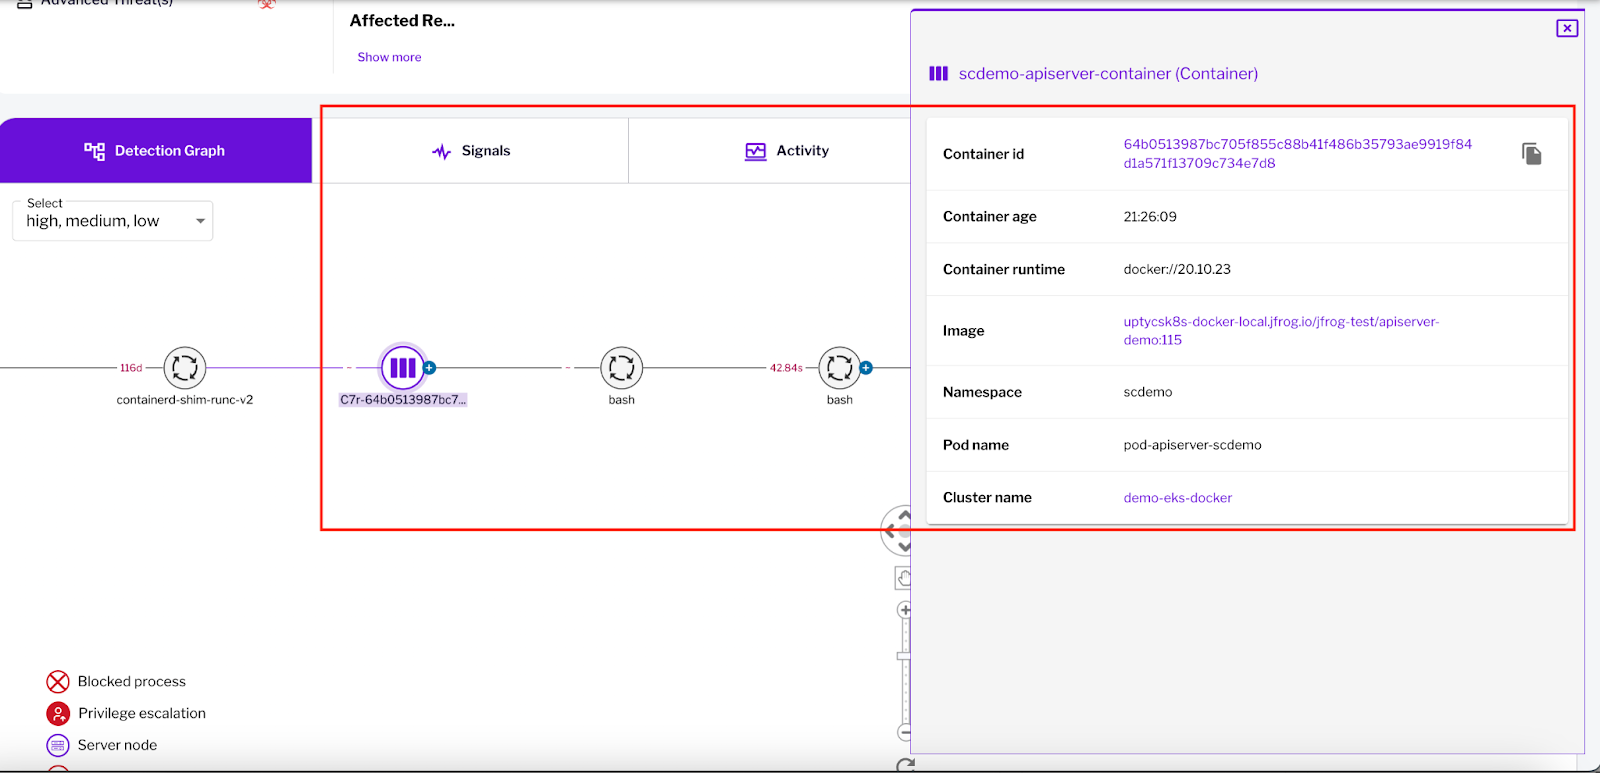The height and width of the screenshot is (773, 1600).
Task: Select the bash node after 42.84s
Action: (840, 368)
